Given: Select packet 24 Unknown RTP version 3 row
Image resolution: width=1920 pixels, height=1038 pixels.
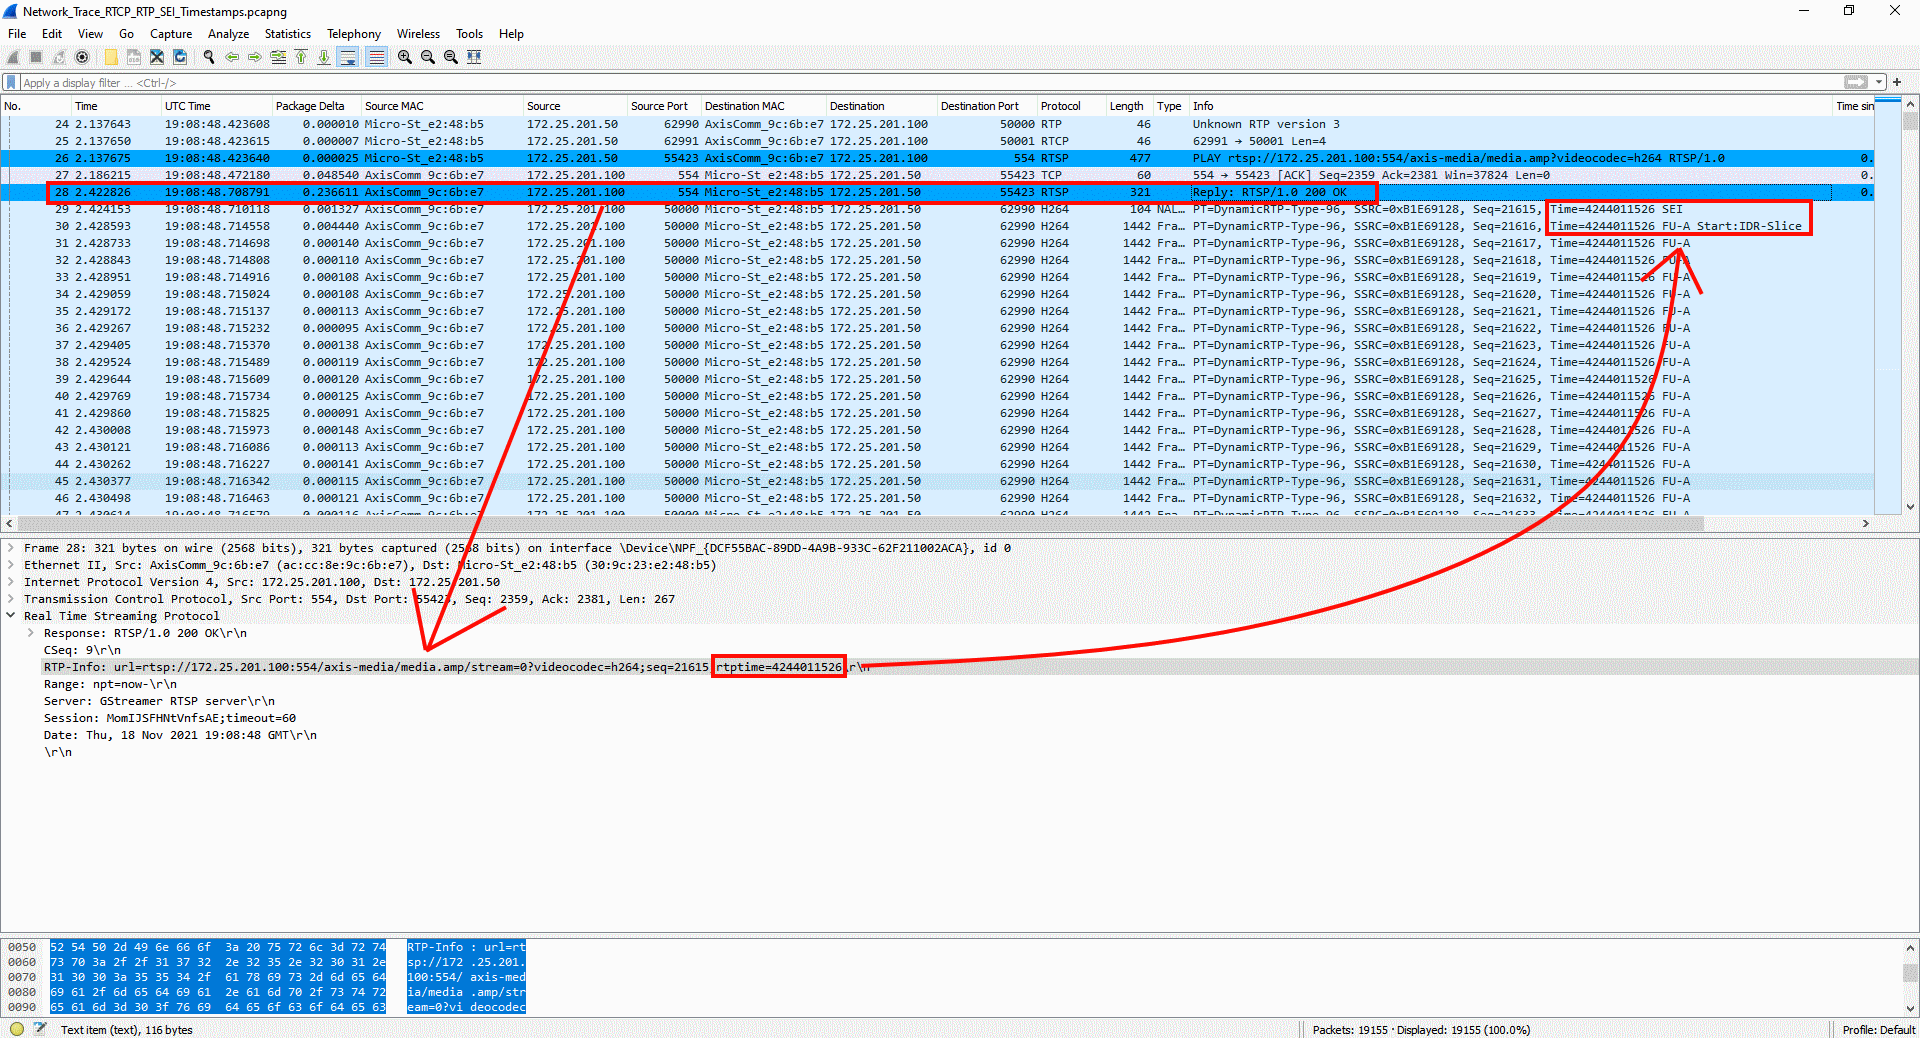Looking at the screenshot, I should 937,124.
